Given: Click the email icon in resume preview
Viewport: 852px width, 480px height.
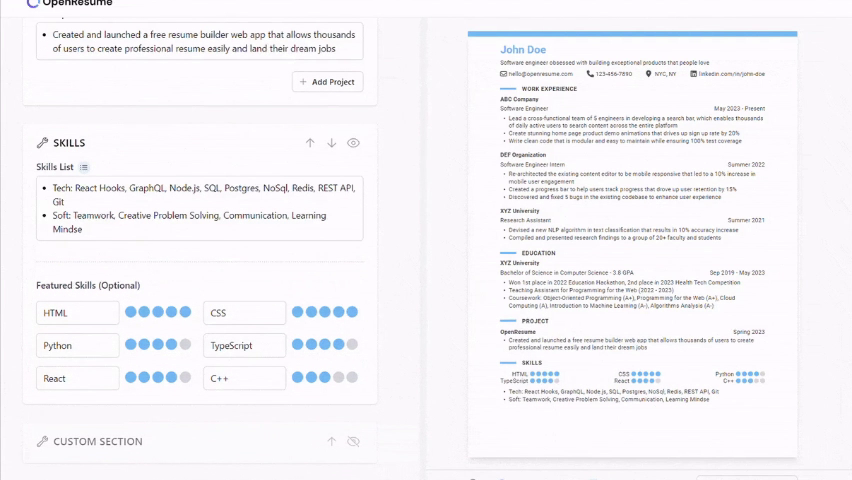Looking at the screenshot, I should point(503,74).
